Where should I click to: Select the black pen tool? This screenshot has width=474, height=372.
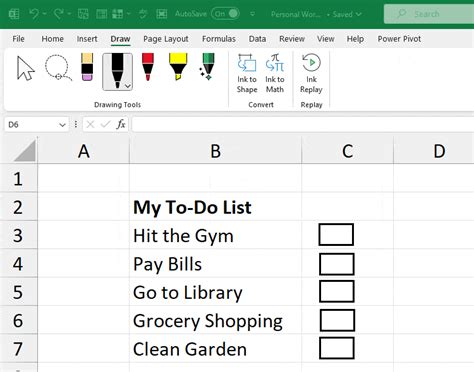pyautogui.click(x=117, y=71)
